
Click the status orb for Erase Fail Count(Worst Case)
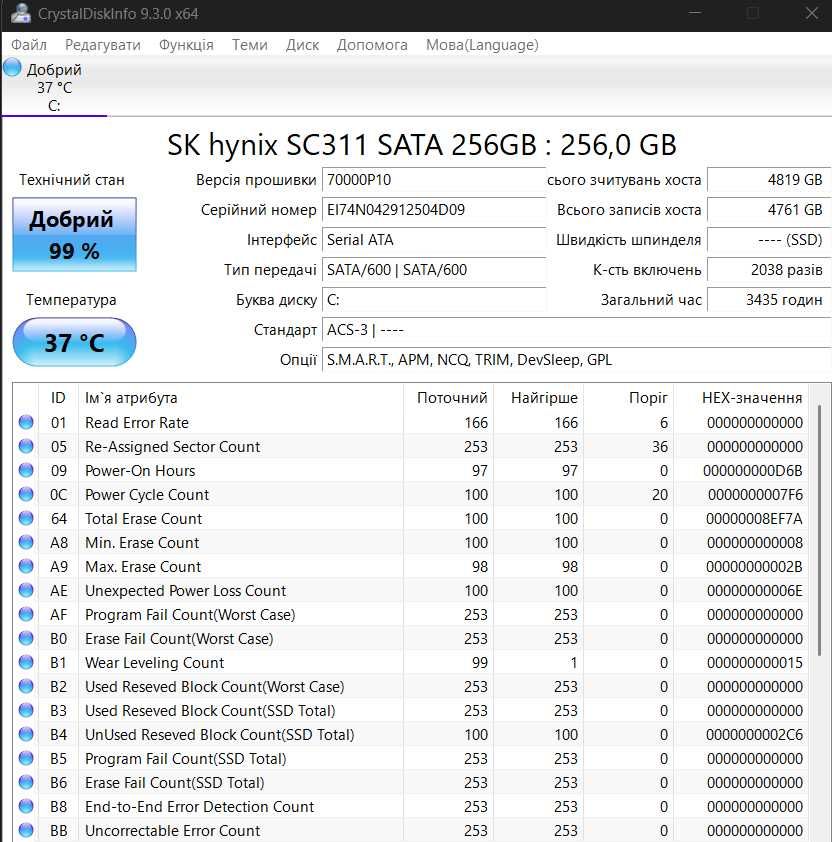[26, 638]
